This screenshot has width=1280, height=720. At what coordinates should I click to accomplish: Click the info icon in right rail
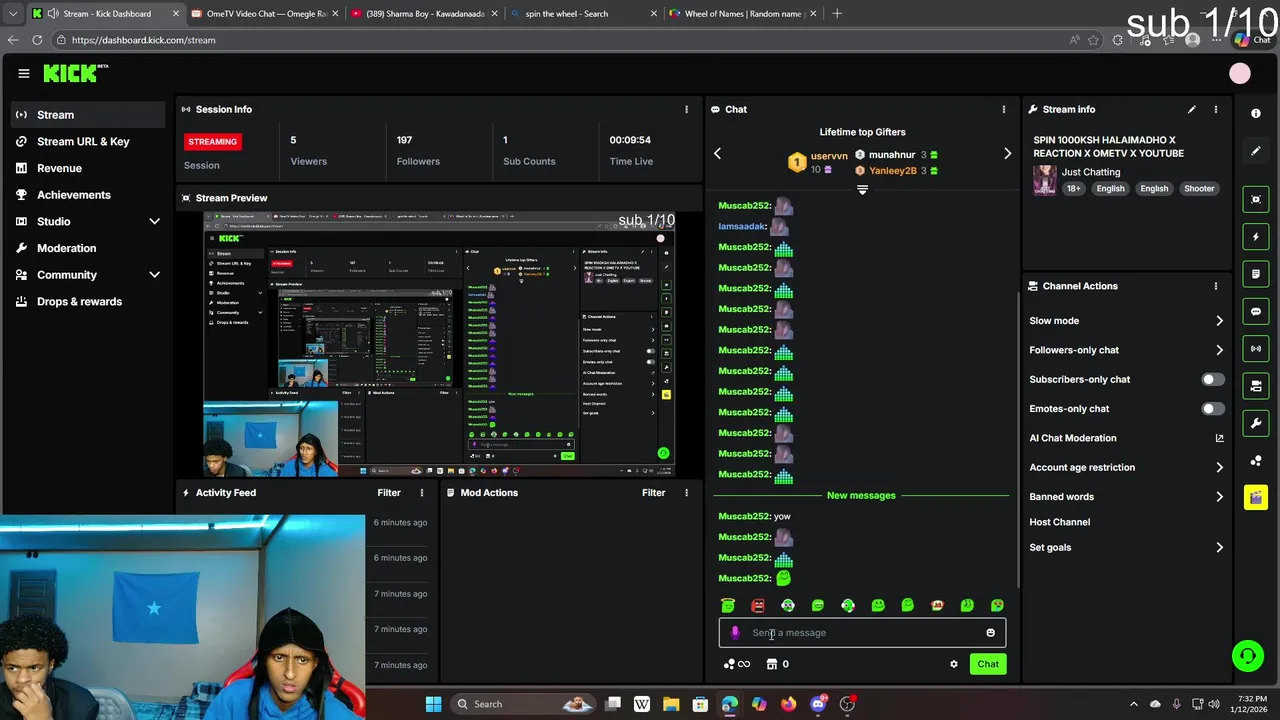pyautogui.click(x=1256, y=114)
